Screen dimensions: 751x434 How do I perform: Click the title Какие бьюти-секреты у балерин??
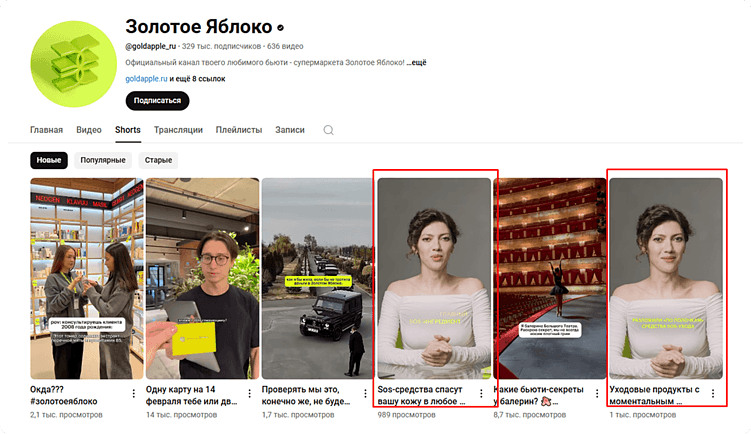point(539,395)
